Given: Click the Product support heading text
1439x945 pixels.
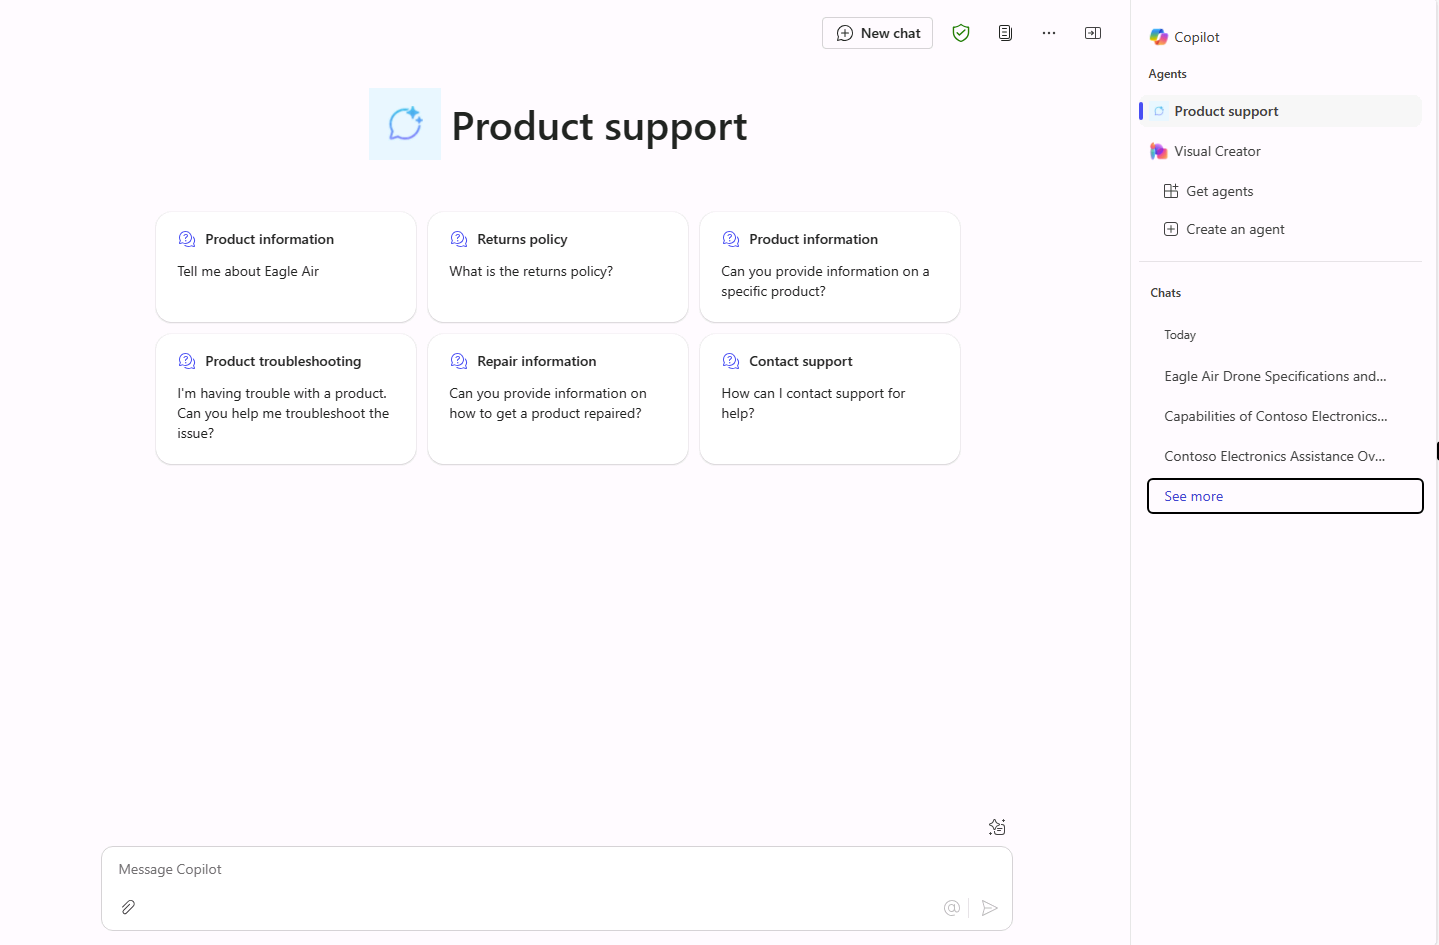Looking at the screenshot, I should [599, 126].
